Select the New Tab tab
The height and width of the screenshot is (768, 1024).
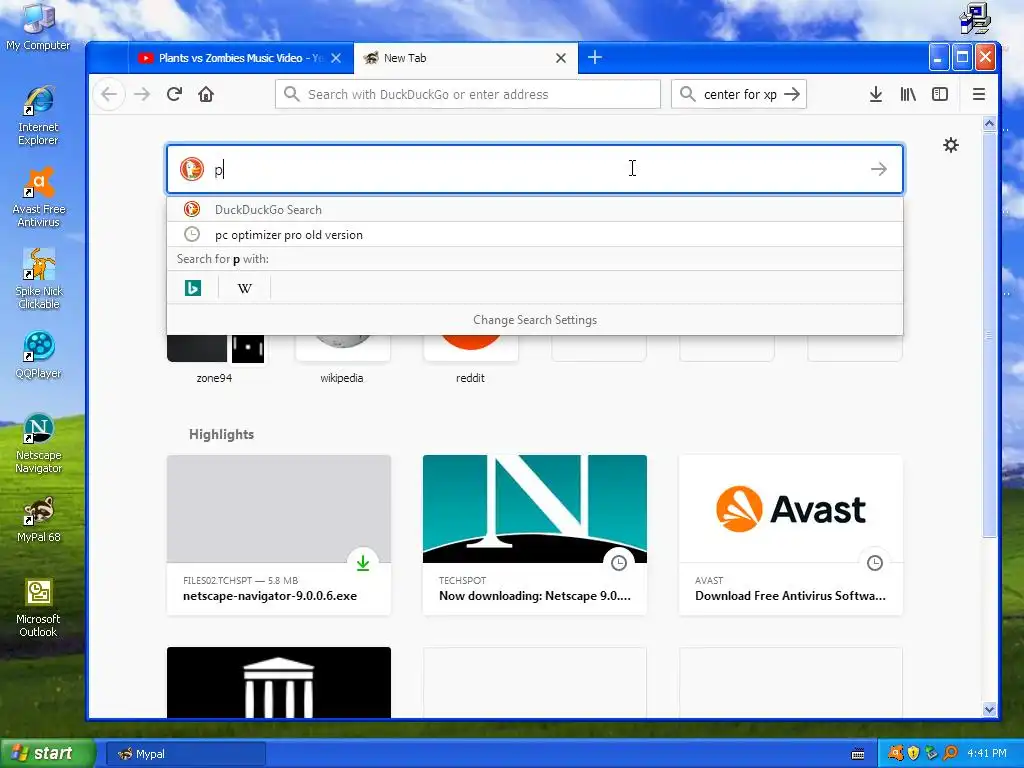click(x=465, y=58)
